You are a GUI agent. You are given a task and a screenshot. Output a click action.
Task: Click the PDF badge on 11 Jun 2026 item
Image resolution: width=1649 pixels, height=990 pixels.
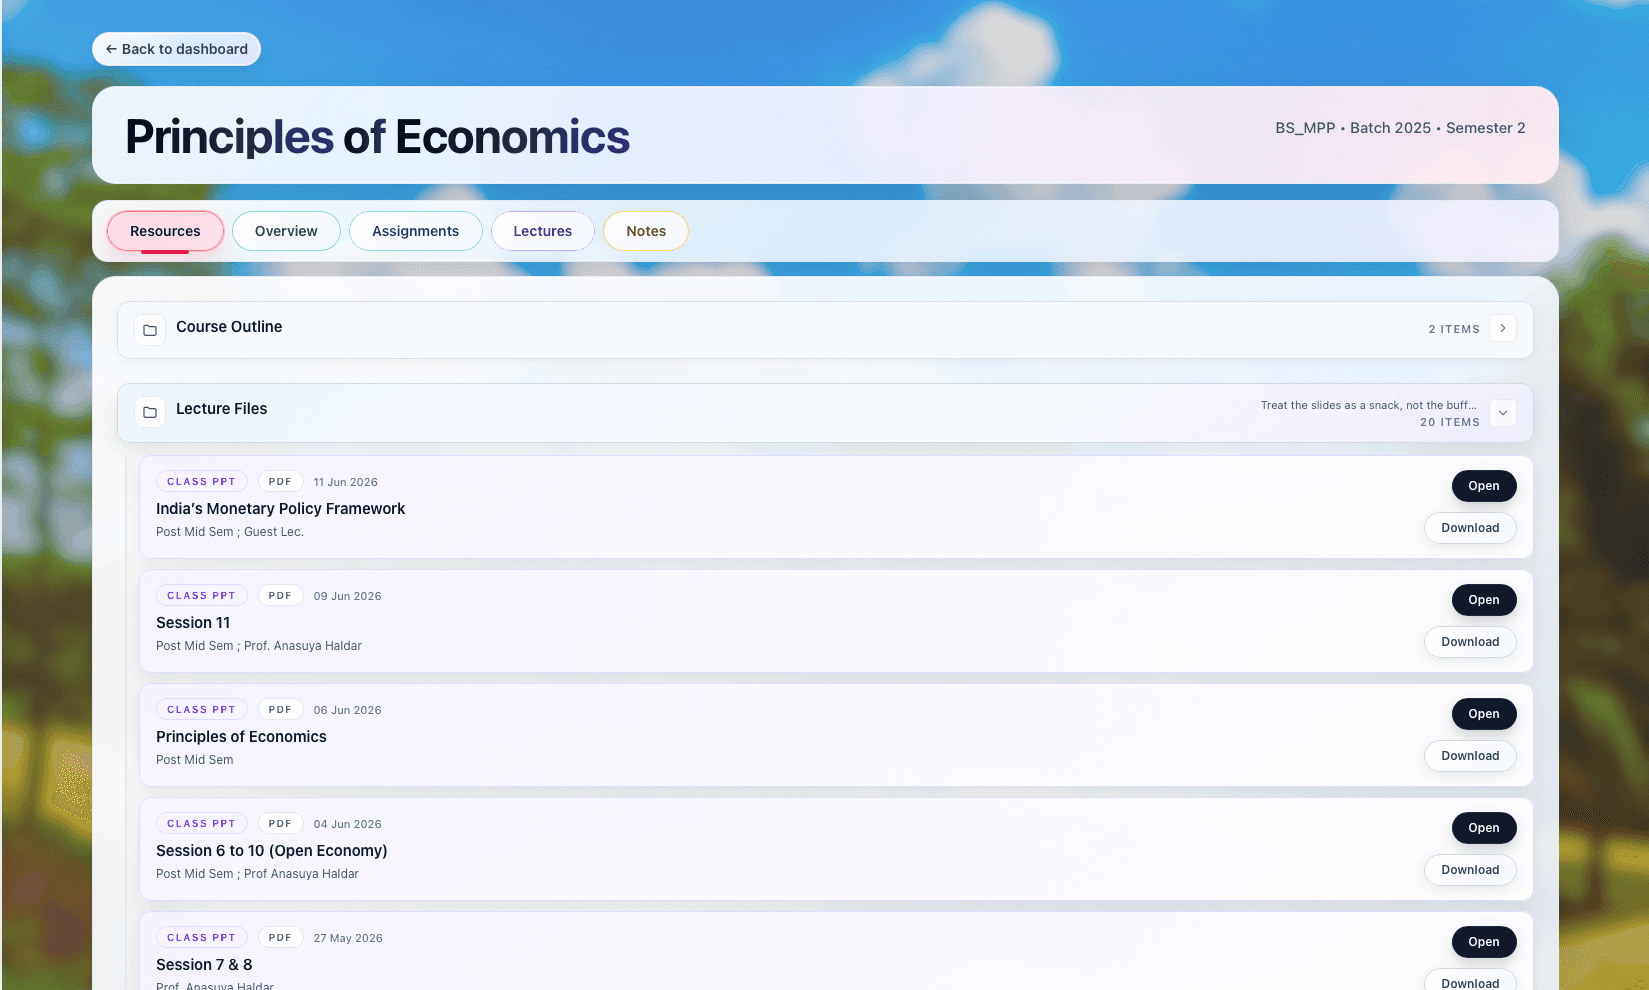pyautogui.click(x=280, y=482)
